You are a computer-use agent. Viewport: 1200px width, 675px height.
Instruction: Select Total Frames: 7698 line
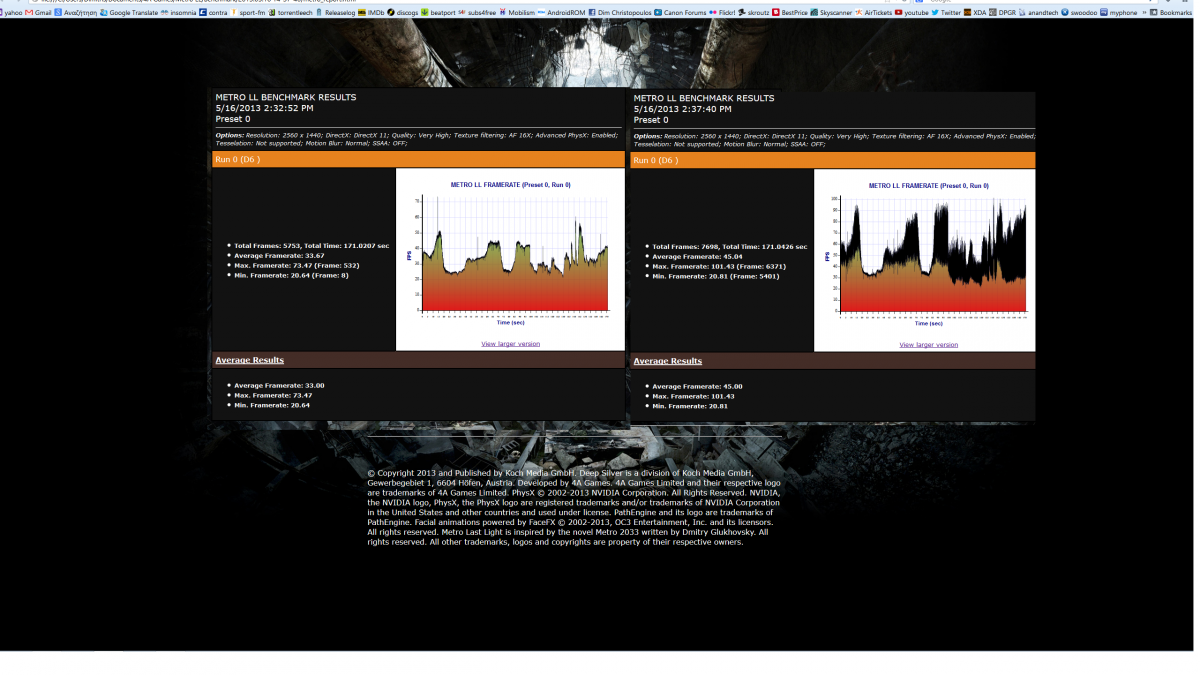click(730, 246)
